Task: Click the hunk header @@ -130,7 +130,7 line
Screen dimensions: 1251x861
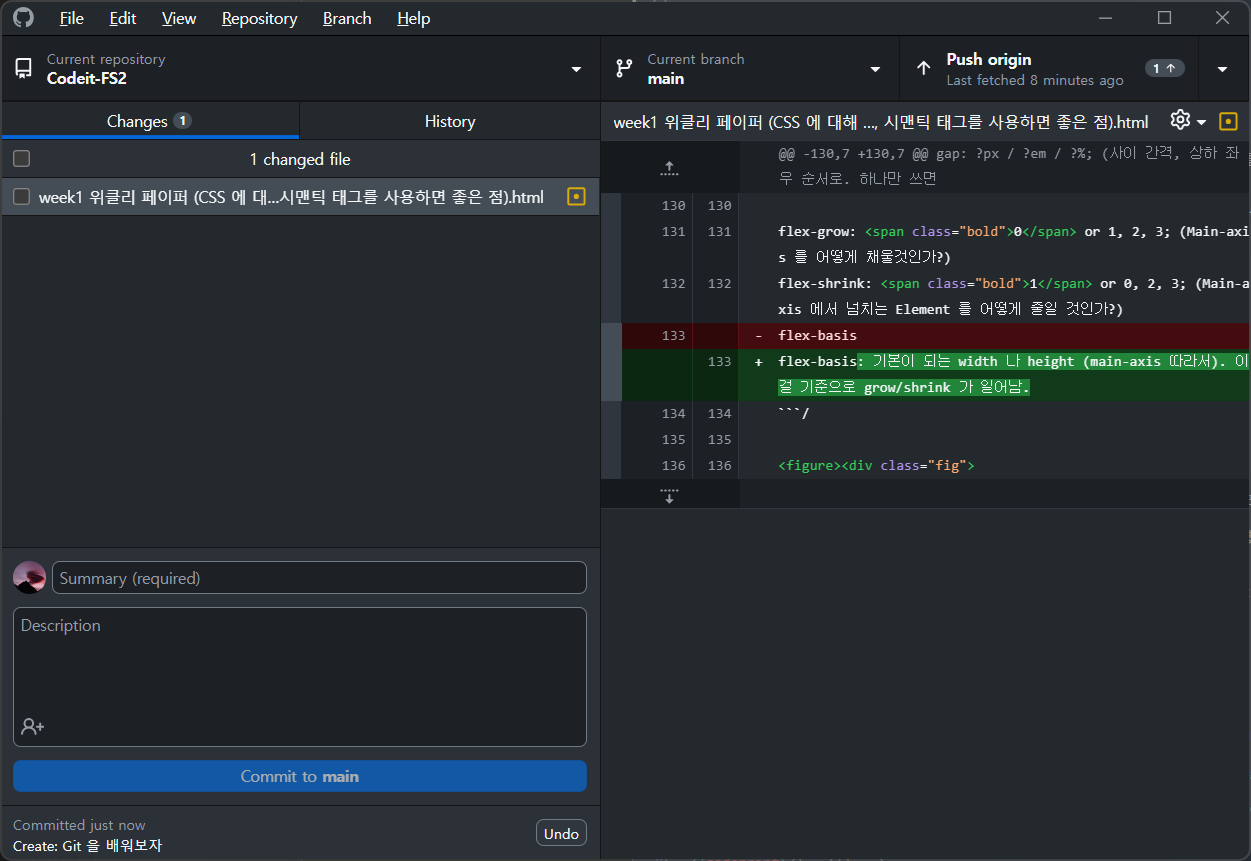Action: pyautogui.click(x=1010, y=167)
